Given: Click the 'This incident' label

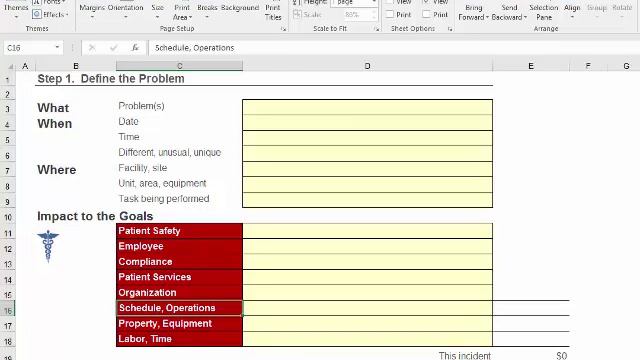Looking at the screenshot, I should click(465, 356).
